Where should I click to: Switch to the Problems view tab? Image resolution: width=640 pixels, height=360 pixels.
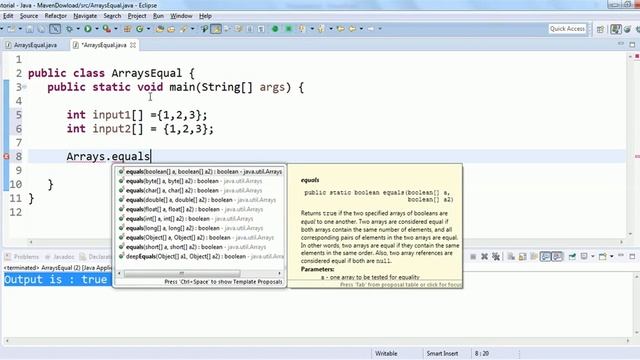coord(22,257)
